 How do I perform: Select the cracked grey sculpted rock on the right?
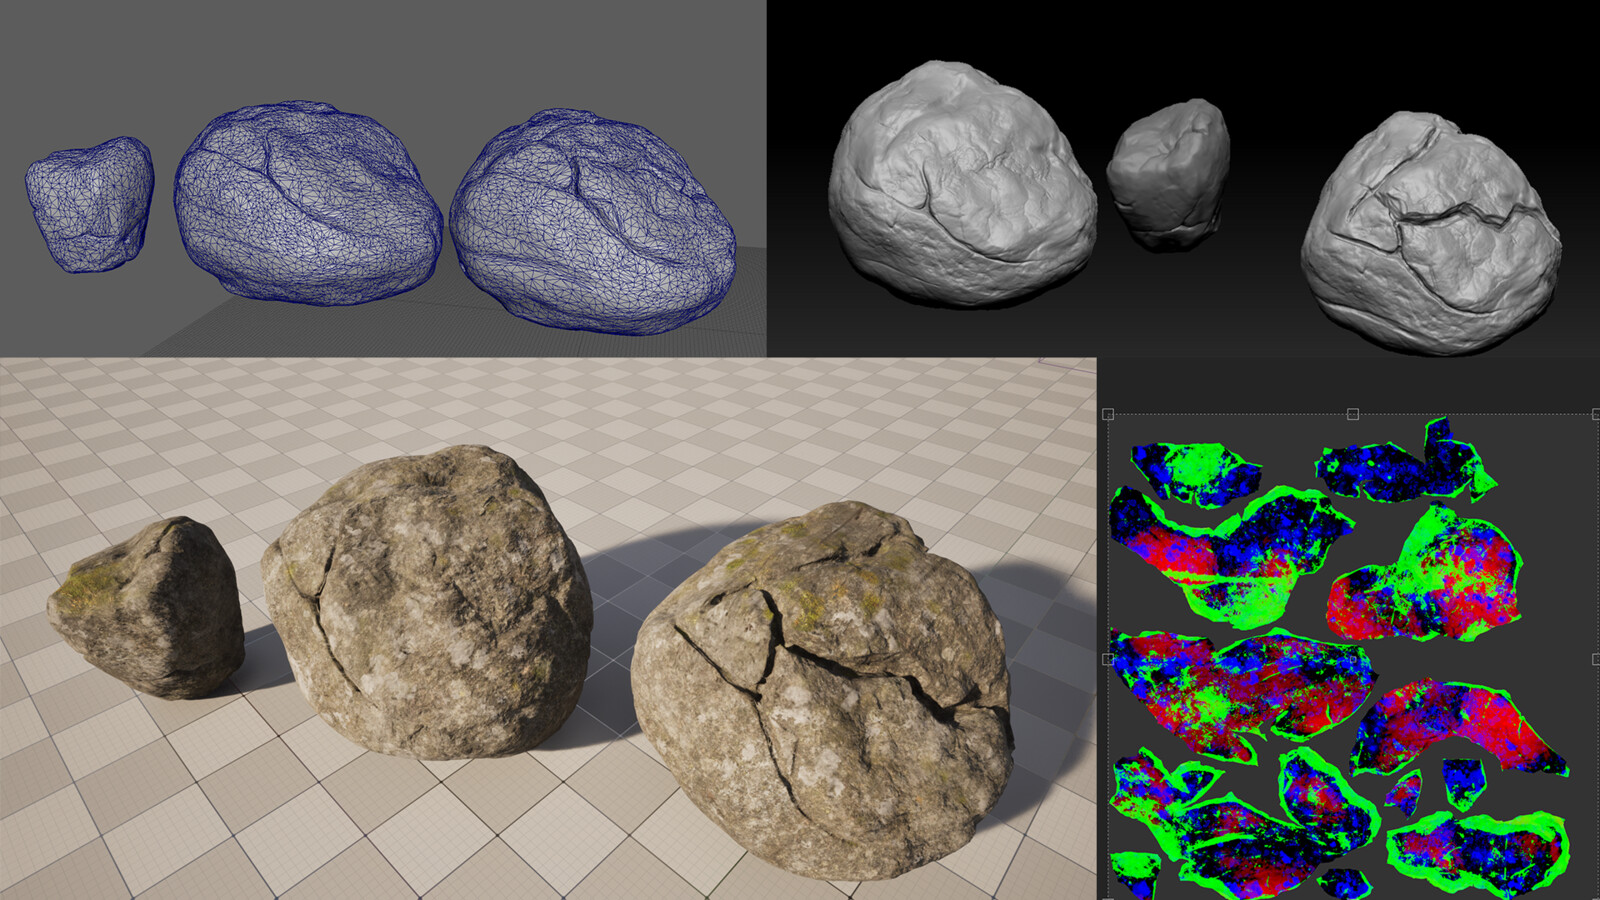click(x=1431, y=232)
